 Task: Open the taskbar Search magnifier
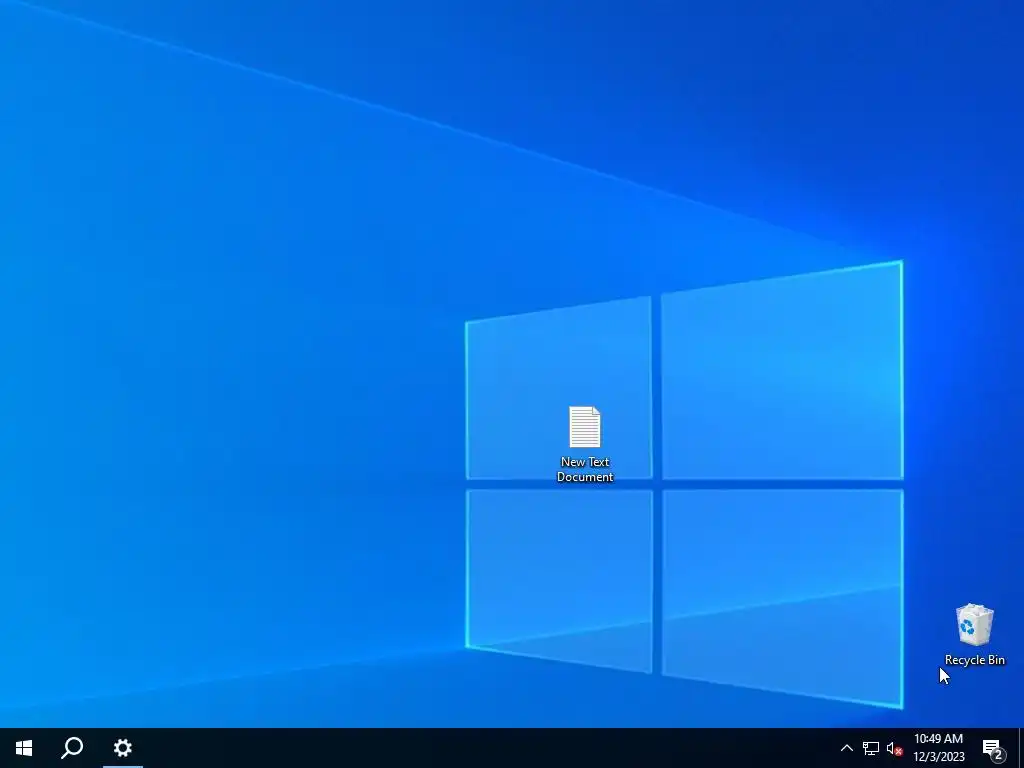tap(72, 748)
